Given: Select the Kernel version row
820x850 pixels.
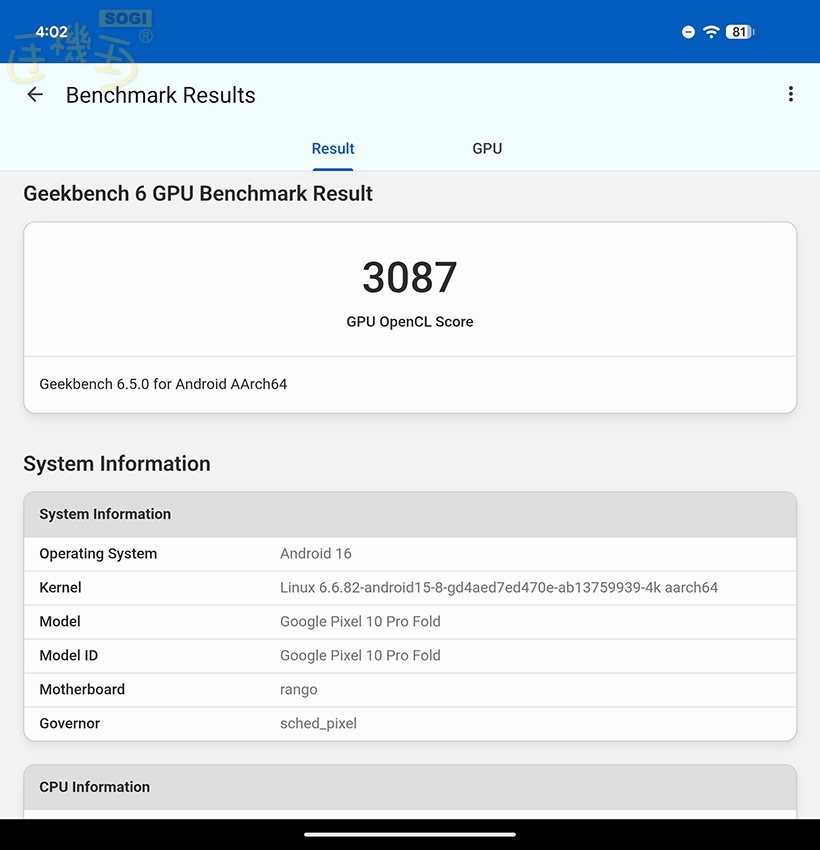Looking at the screenshot, I should point(409,588).
